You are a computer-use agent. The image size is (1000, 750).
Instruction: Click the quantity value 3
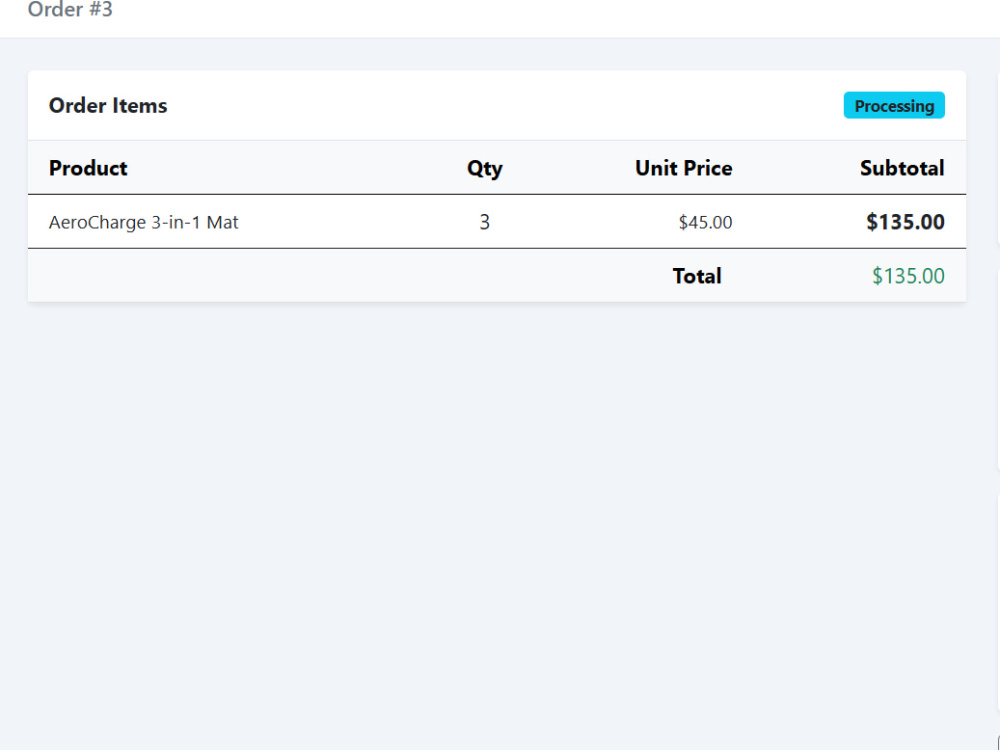pos(485,222)
